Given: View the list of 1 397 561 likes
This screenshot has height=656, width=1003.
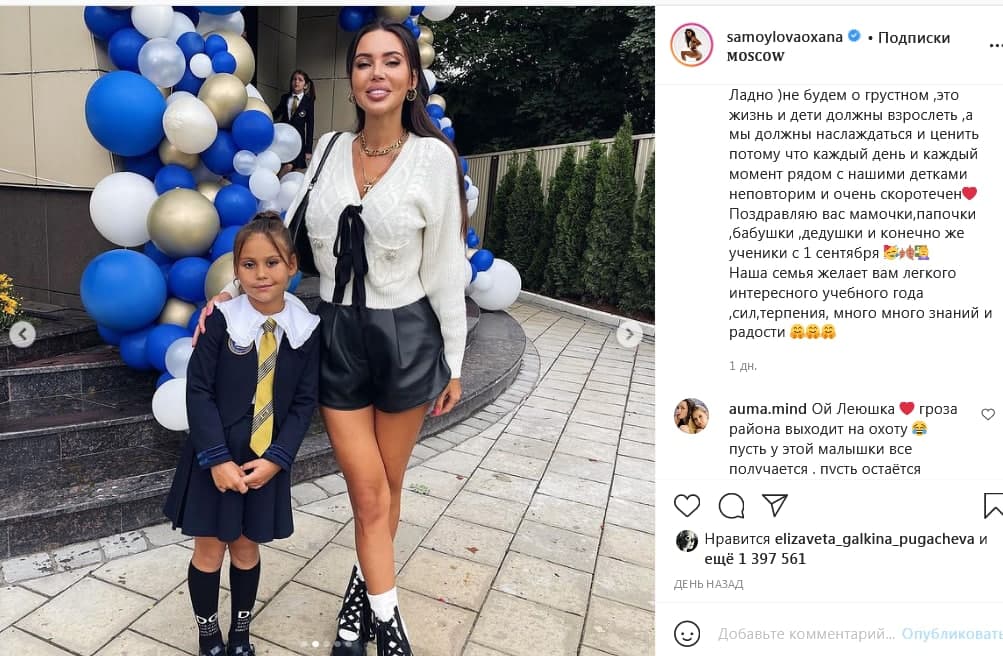Looking at the screenshot, I should coord(755,559).
